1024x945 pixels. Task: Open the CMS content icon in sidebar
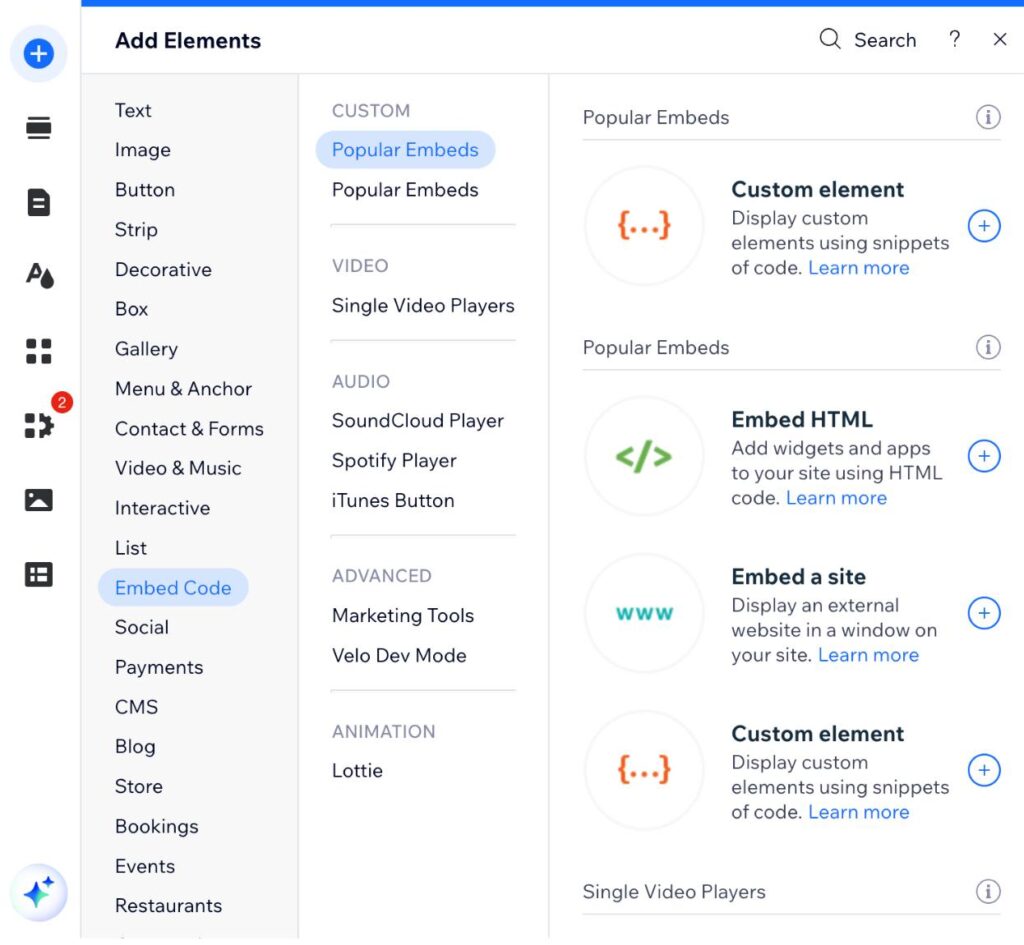pos(38,574)
